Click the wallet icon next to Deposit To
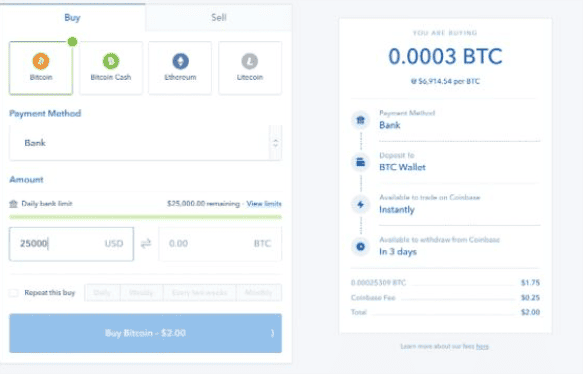 [x=360, y=162]
